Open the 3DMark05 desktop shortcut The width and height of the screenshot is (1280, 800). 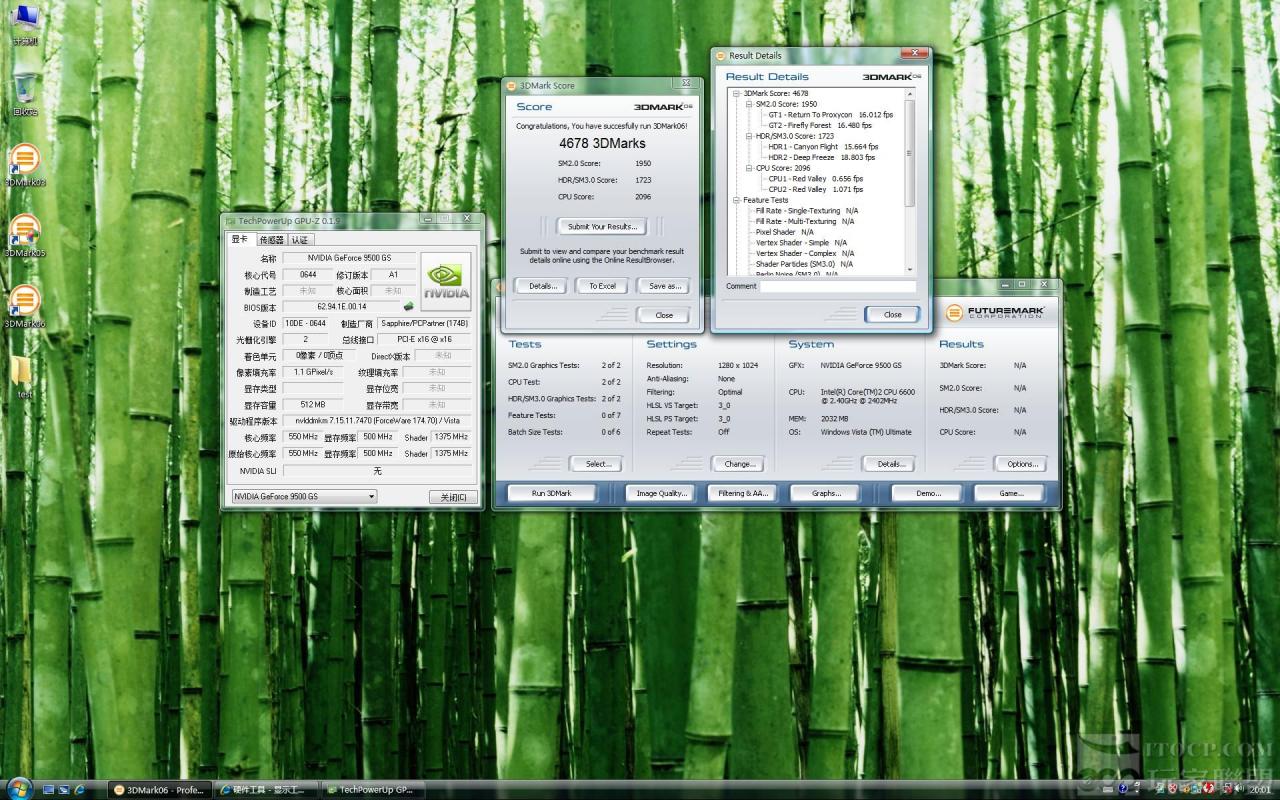25,236
